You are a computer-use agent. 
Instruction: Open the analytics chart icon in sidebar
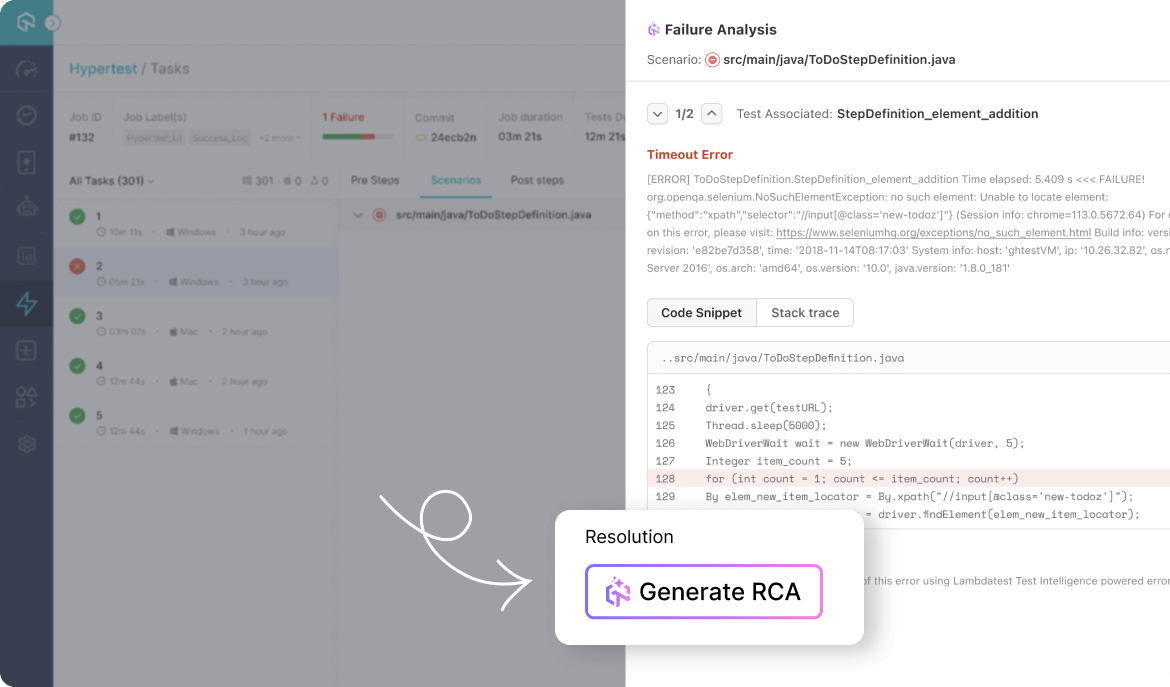pyautogui.click(x=27, y=255)
